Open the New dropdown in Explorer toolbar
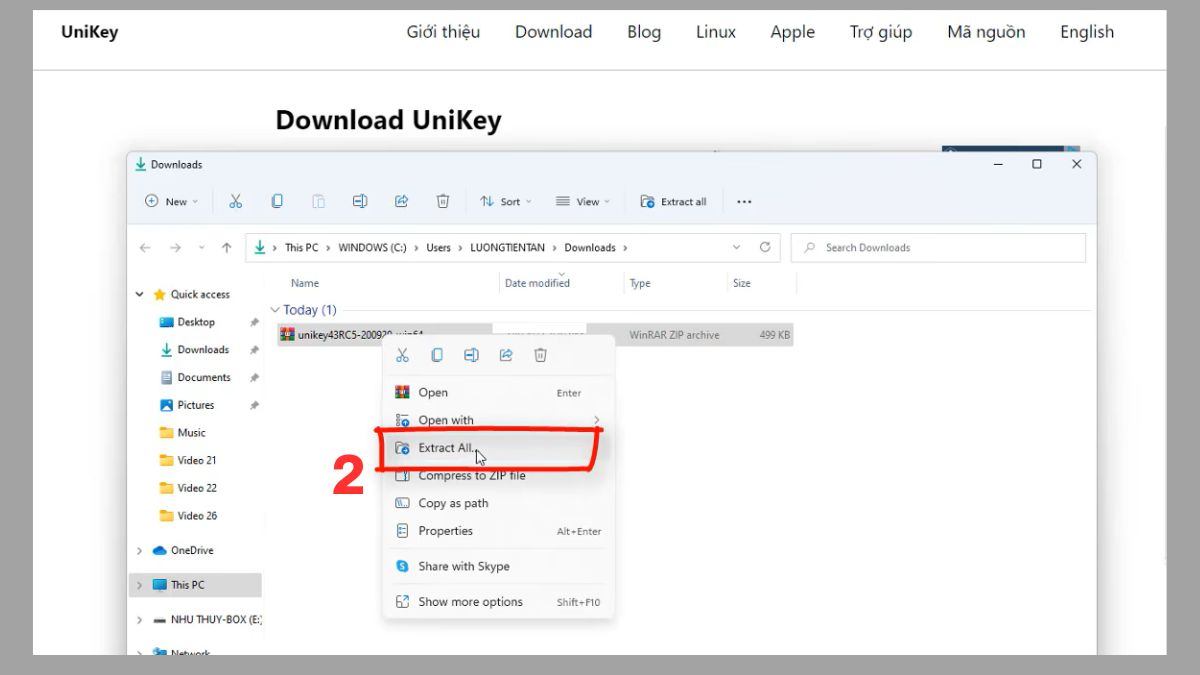 tap(171, 201)
